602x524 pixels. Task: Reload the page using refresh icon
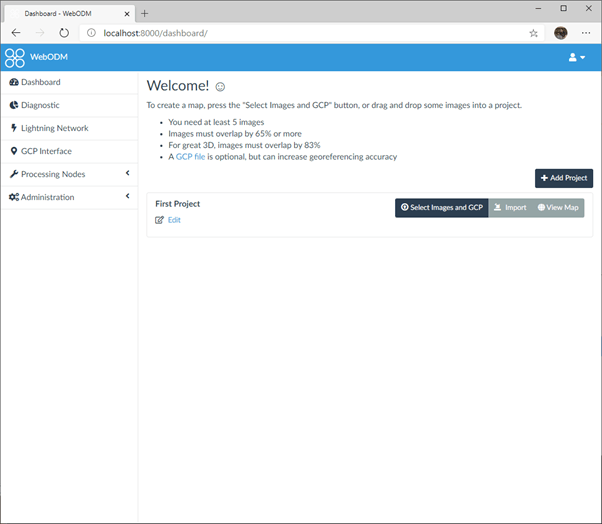tap(64, 32)
